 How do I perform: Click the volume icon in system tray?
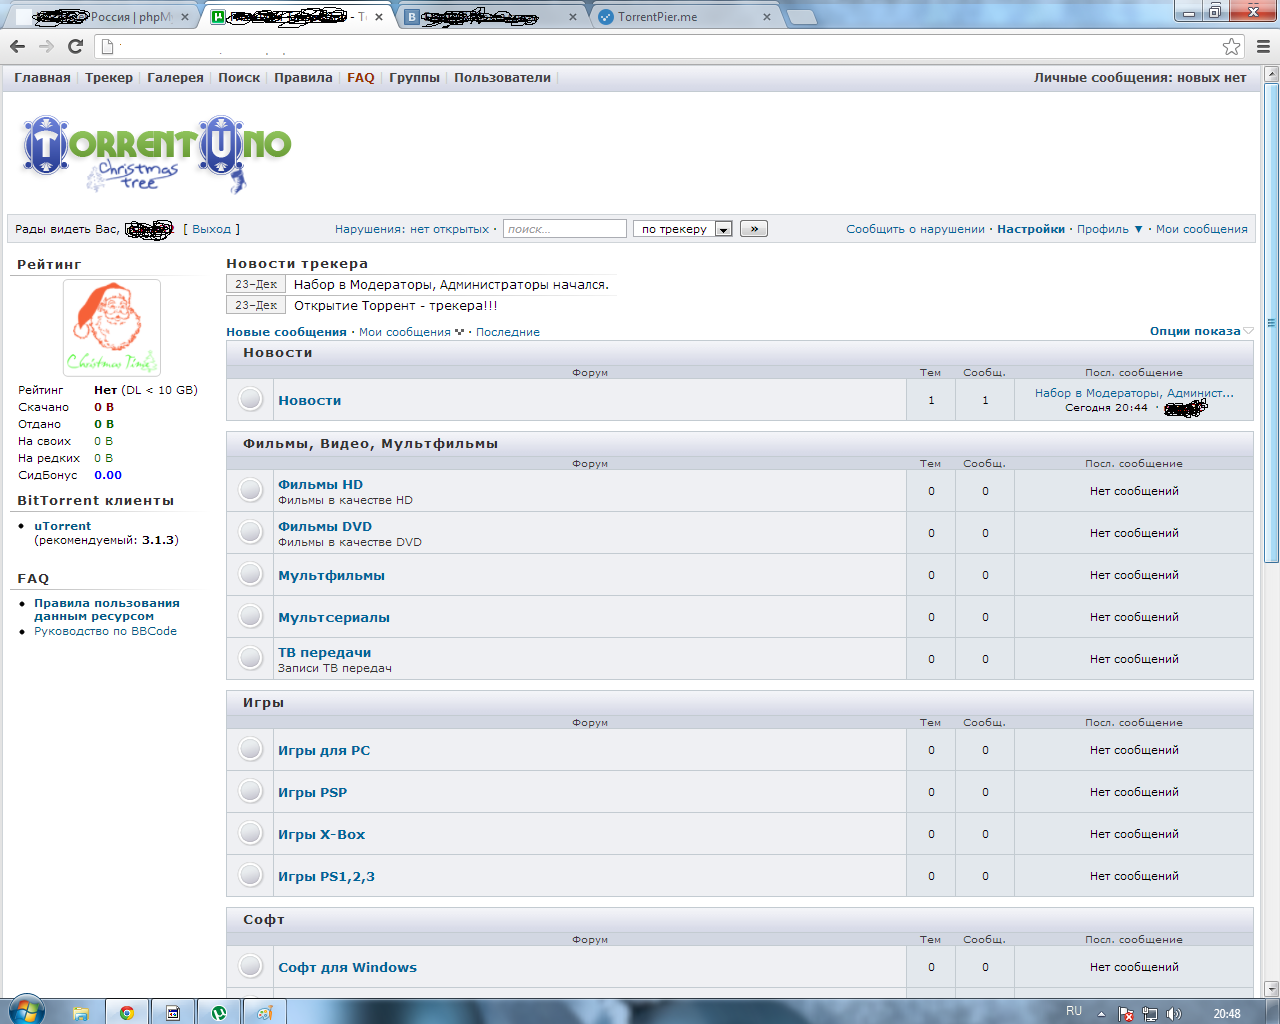coord(1173,1014)
